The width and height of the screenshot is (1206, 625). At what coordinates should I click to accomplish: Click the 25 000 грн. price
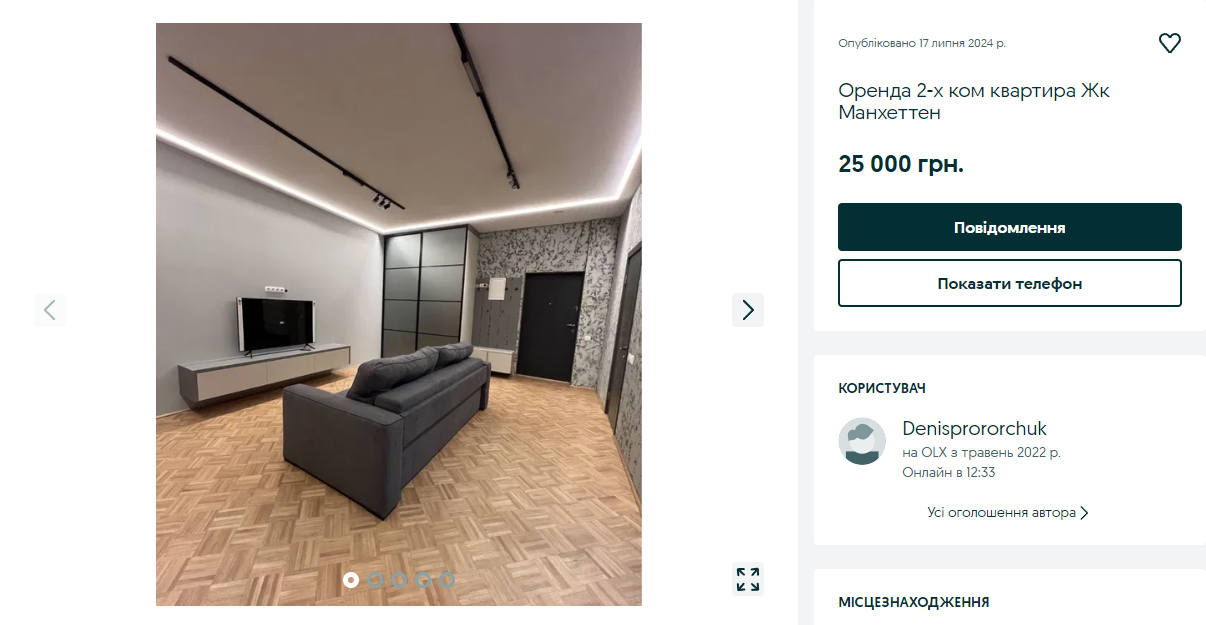point(901,164)
